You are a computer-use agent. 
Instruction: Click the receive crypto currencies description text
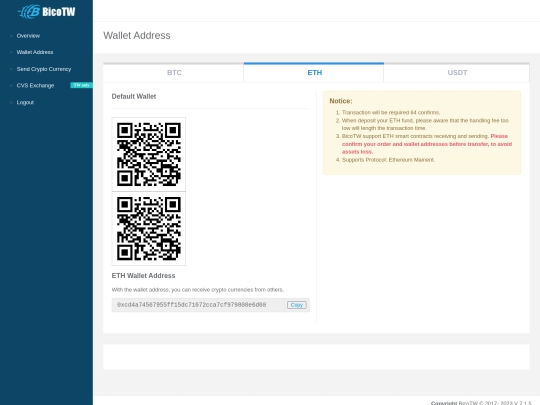coord(198,290)
